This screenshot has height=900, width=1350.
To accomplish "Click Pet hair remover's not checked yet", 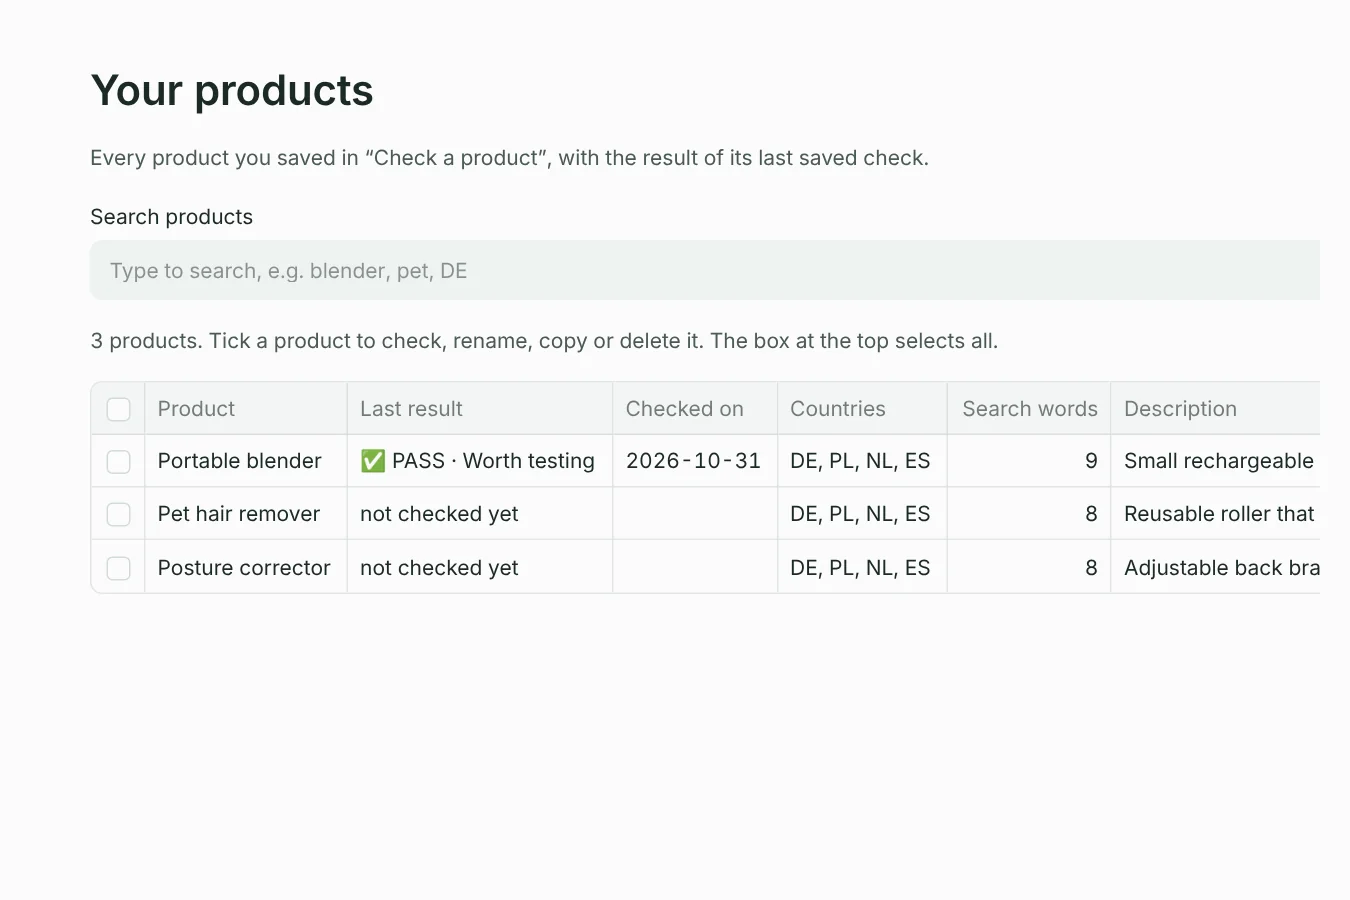I will click(439, 514).
